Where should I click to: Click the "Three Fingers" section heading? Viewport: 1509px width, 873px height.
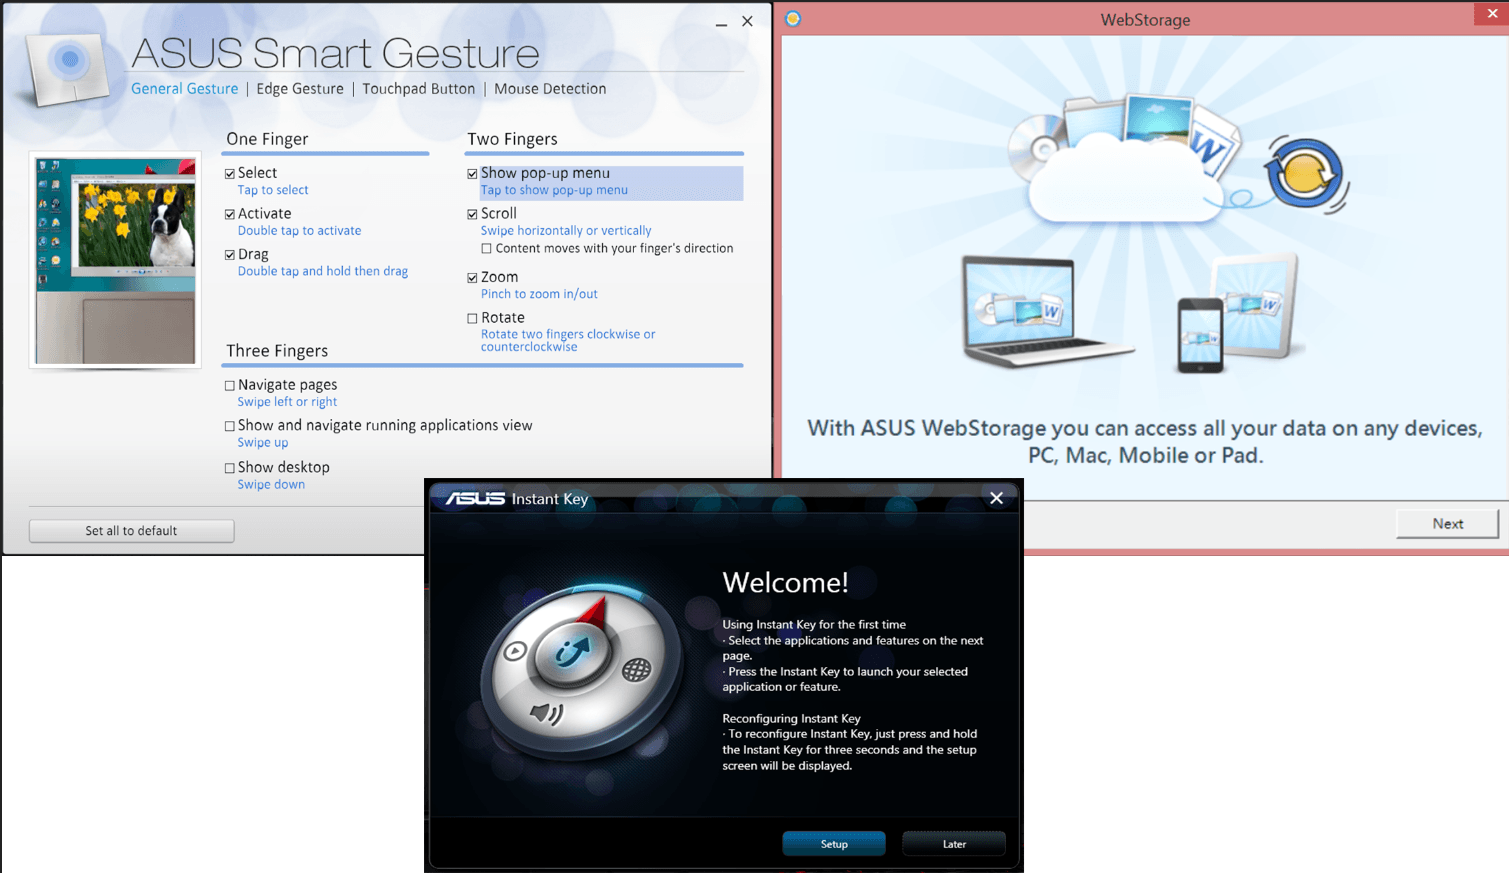[x=277, y=351]
